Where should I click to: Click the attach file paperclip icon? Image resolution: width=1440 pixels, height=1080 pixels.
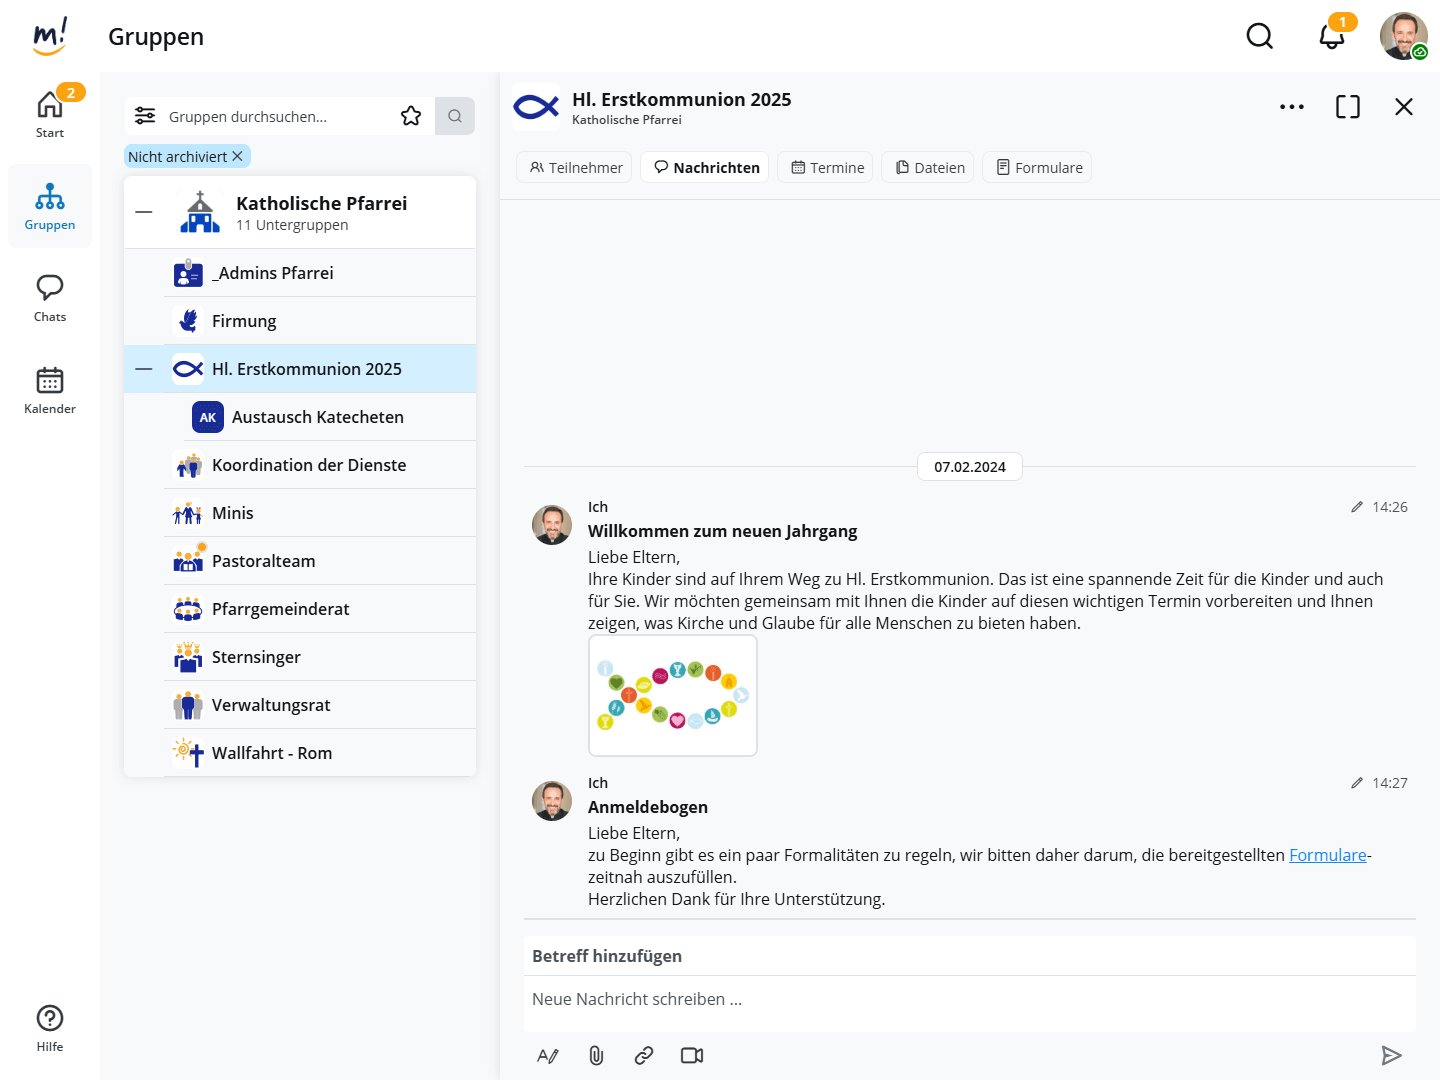tap(596, 1055)
